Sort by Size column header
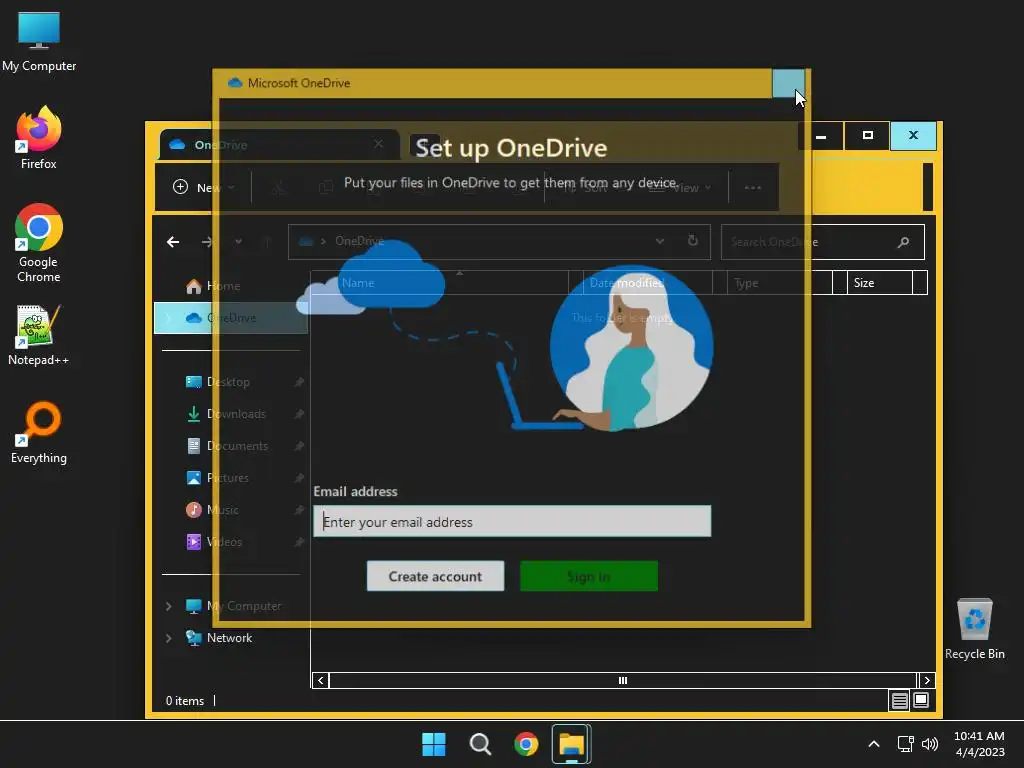 click(x=880, y=283)
